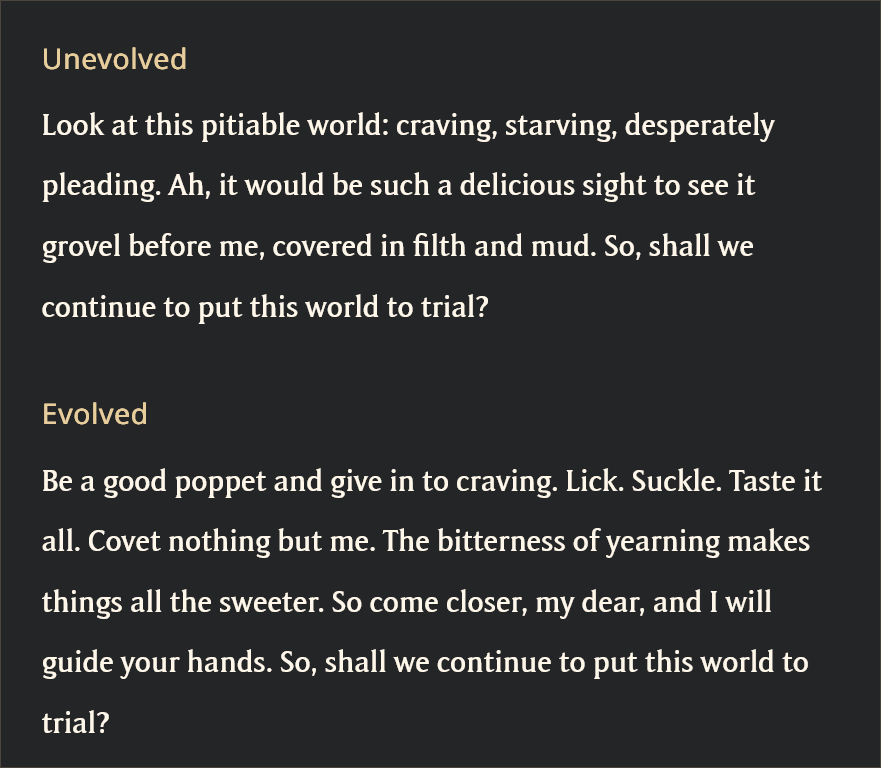This screenshot has width=881, height=768.
Task: Click the Unevolved heading
Action: [x=114, y=59]
